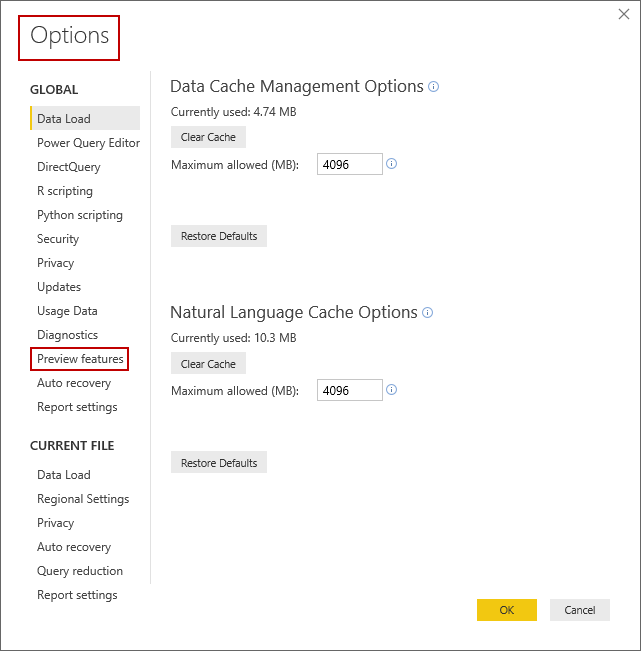Viewport: 641px width, 651px height.
Task: Open global Security options
Action: (x=58, y=239)
